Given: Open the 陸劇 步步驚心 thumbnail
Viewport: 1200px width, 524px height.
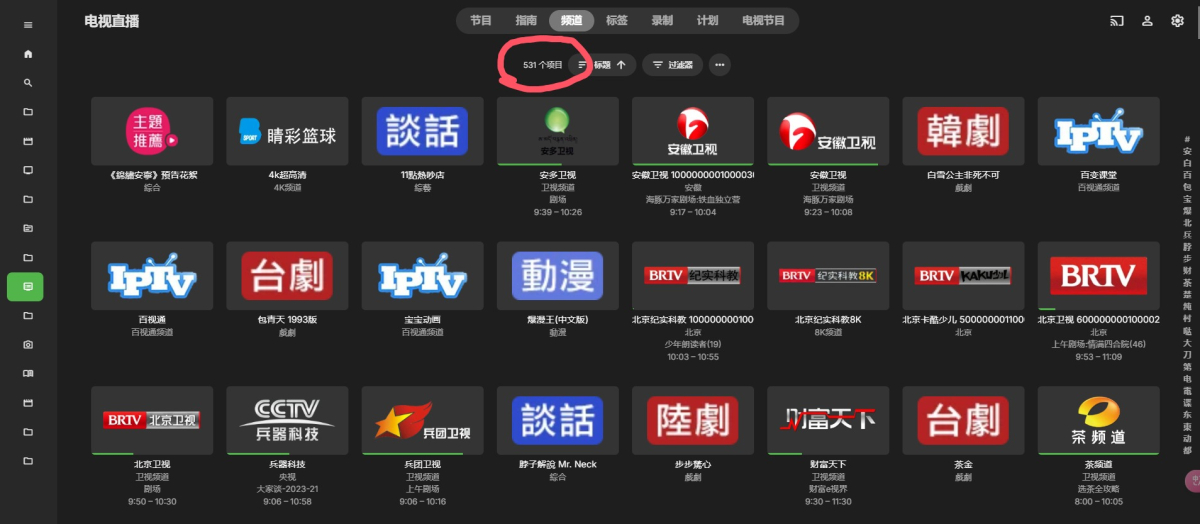Looking at the screenshot, I should pos(693,421).
